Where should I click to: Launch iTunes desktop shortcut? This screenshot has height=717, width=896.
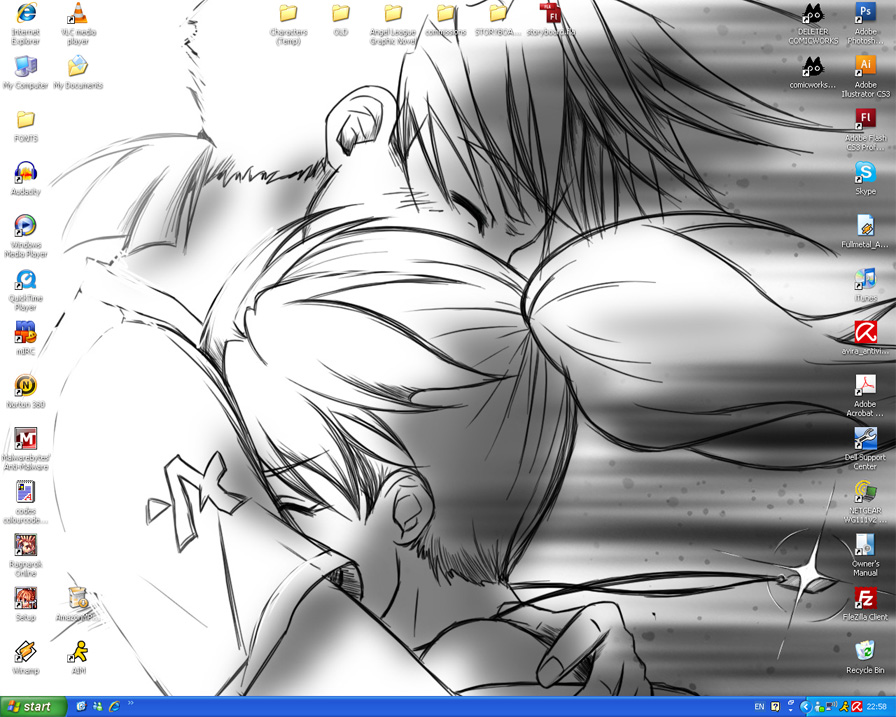[x=866, y=285]
